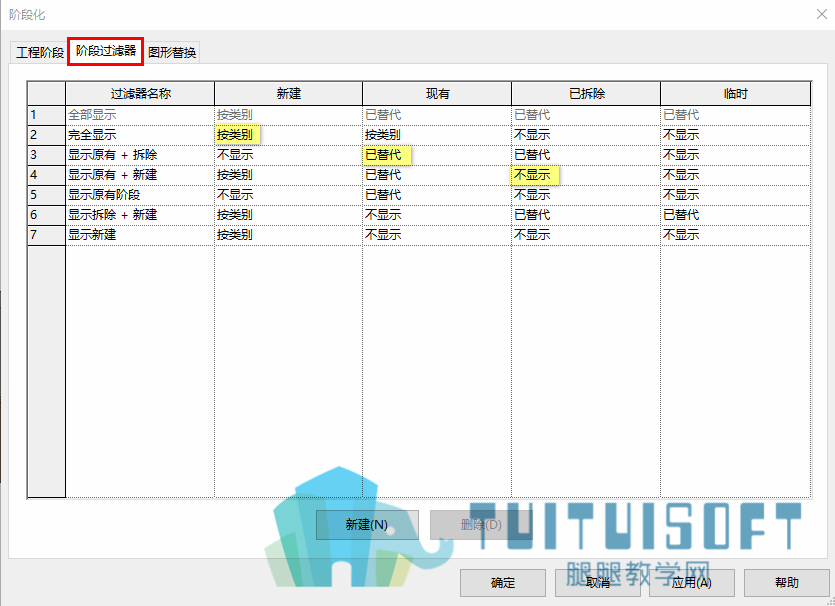
Task: Open 新建 cell of 显示原有 + 拆除 row
Action: pos(289,155)
